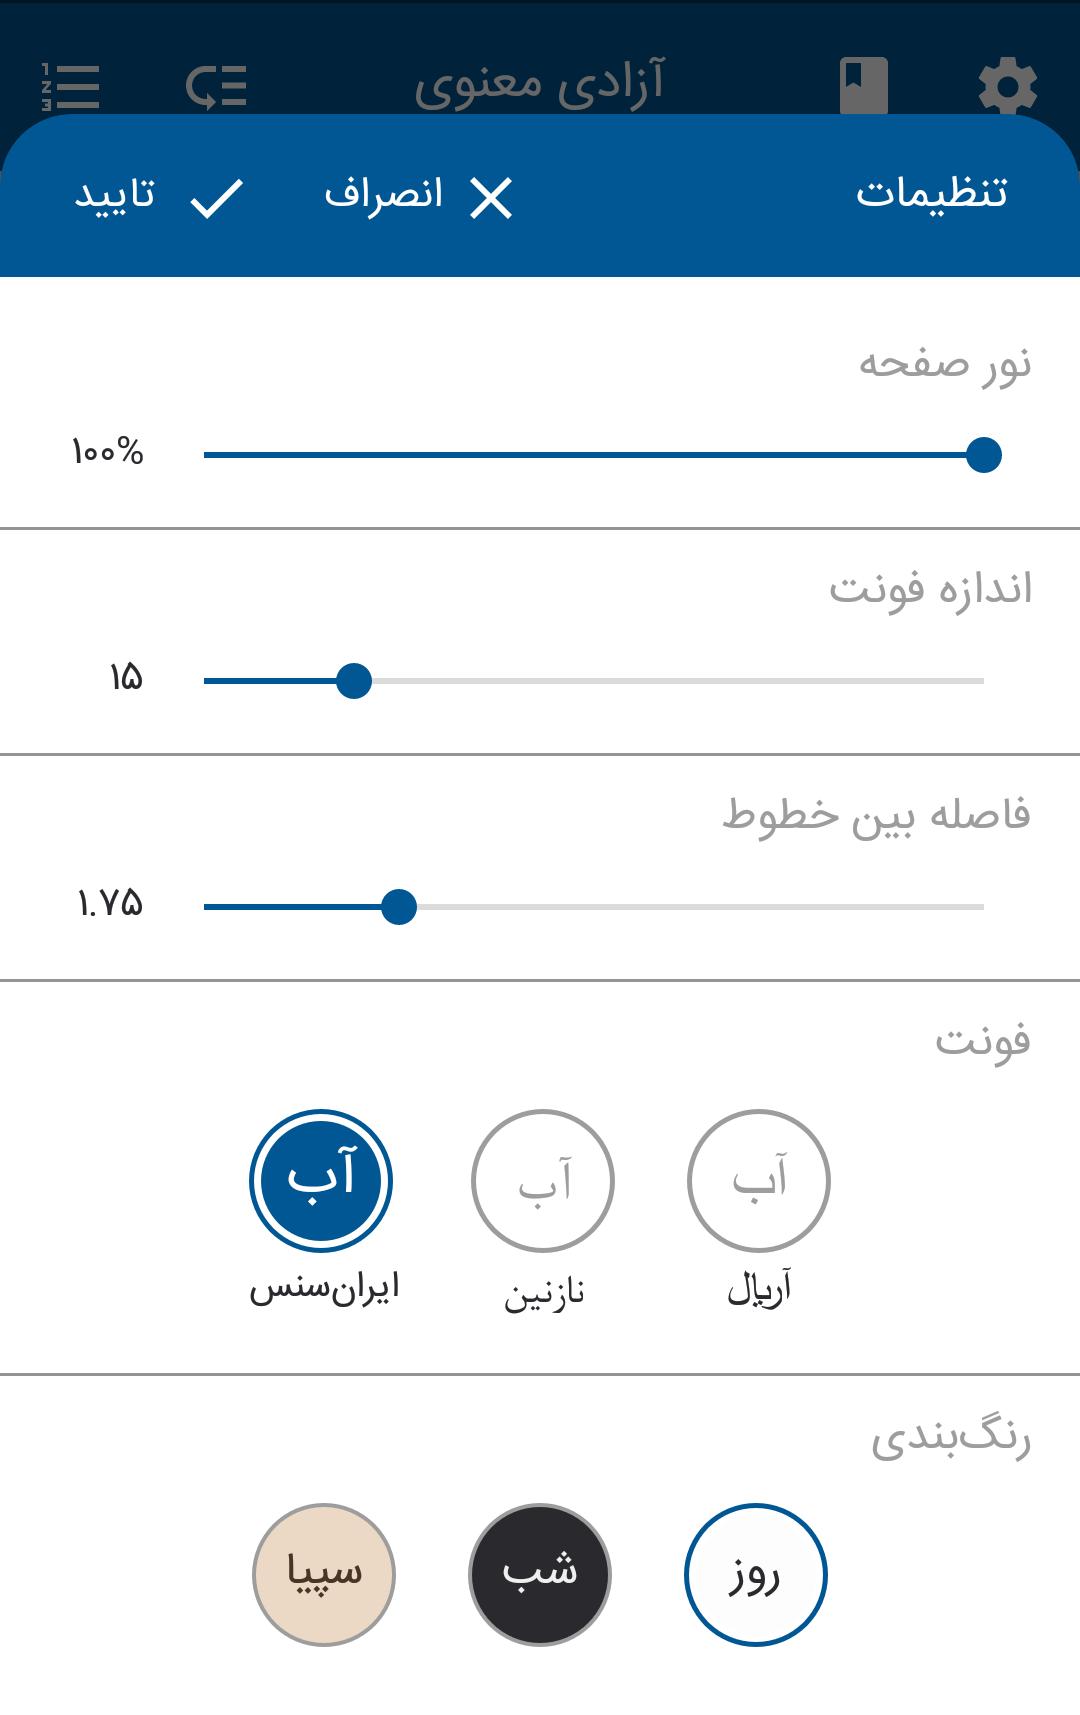Tap the bookmark icon in header
The image size is (1080, 1715).
[x=863, y=86]
